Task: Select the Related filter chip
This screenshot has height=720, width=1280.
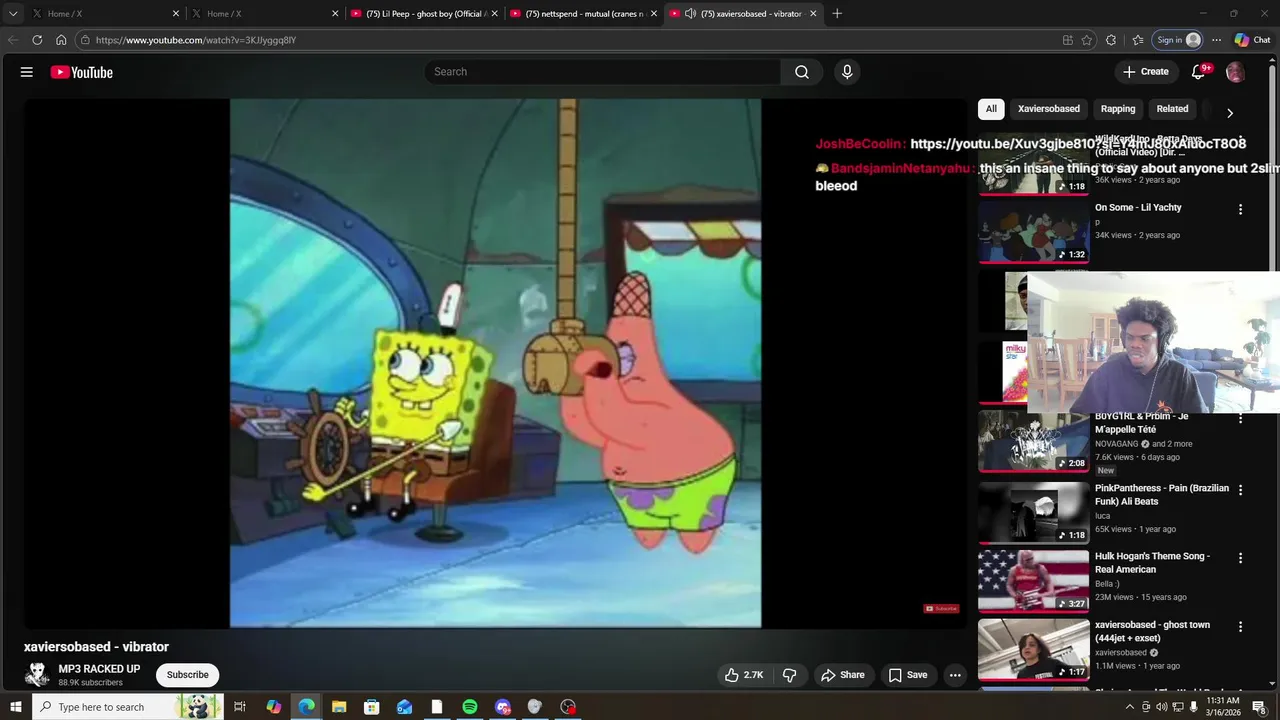Action: (1172, 109)
